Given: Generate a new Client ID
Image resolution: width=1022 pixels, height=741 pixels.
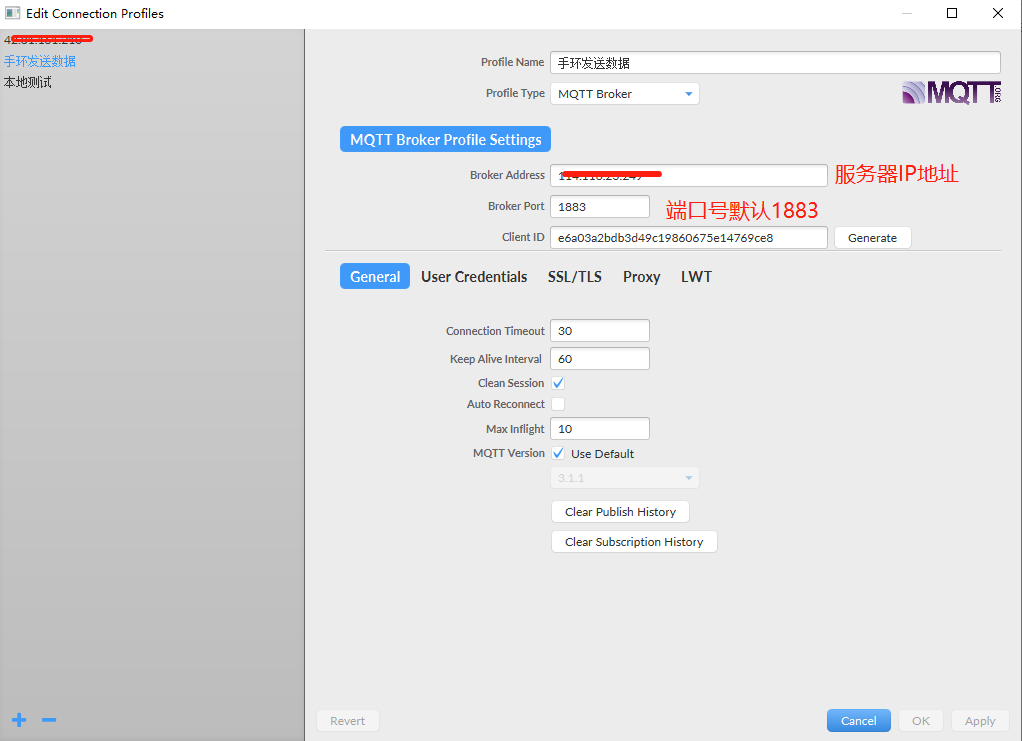Looking at the screenshot, I should point(872,237).
